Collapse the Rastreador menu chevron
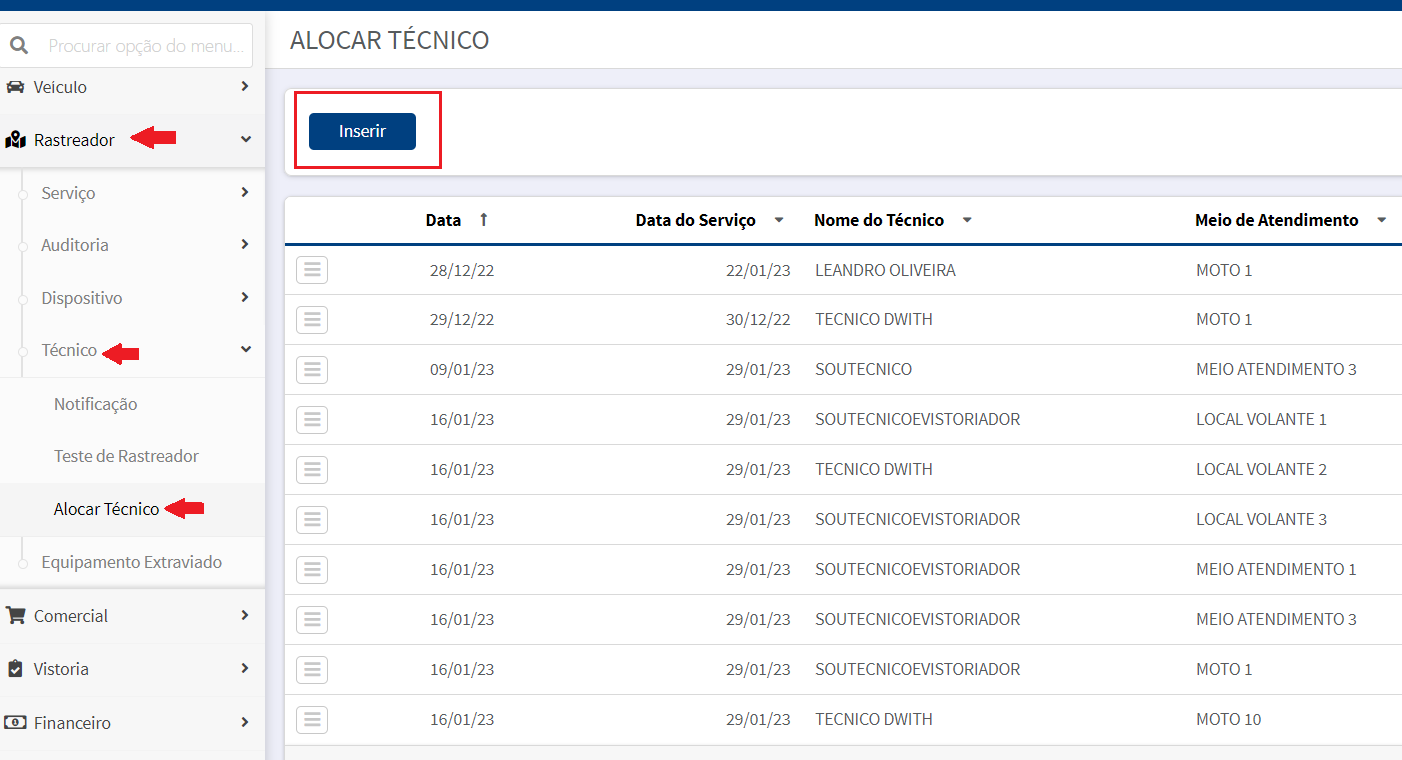 point(246,140)
